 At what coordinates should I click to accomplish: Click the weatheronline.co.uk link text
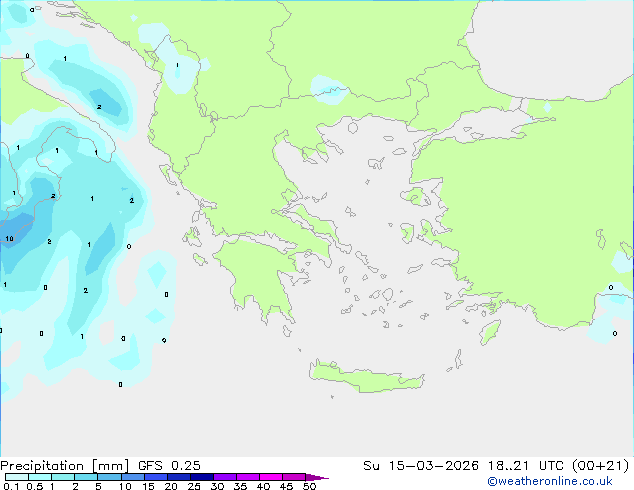pos(550,481)
